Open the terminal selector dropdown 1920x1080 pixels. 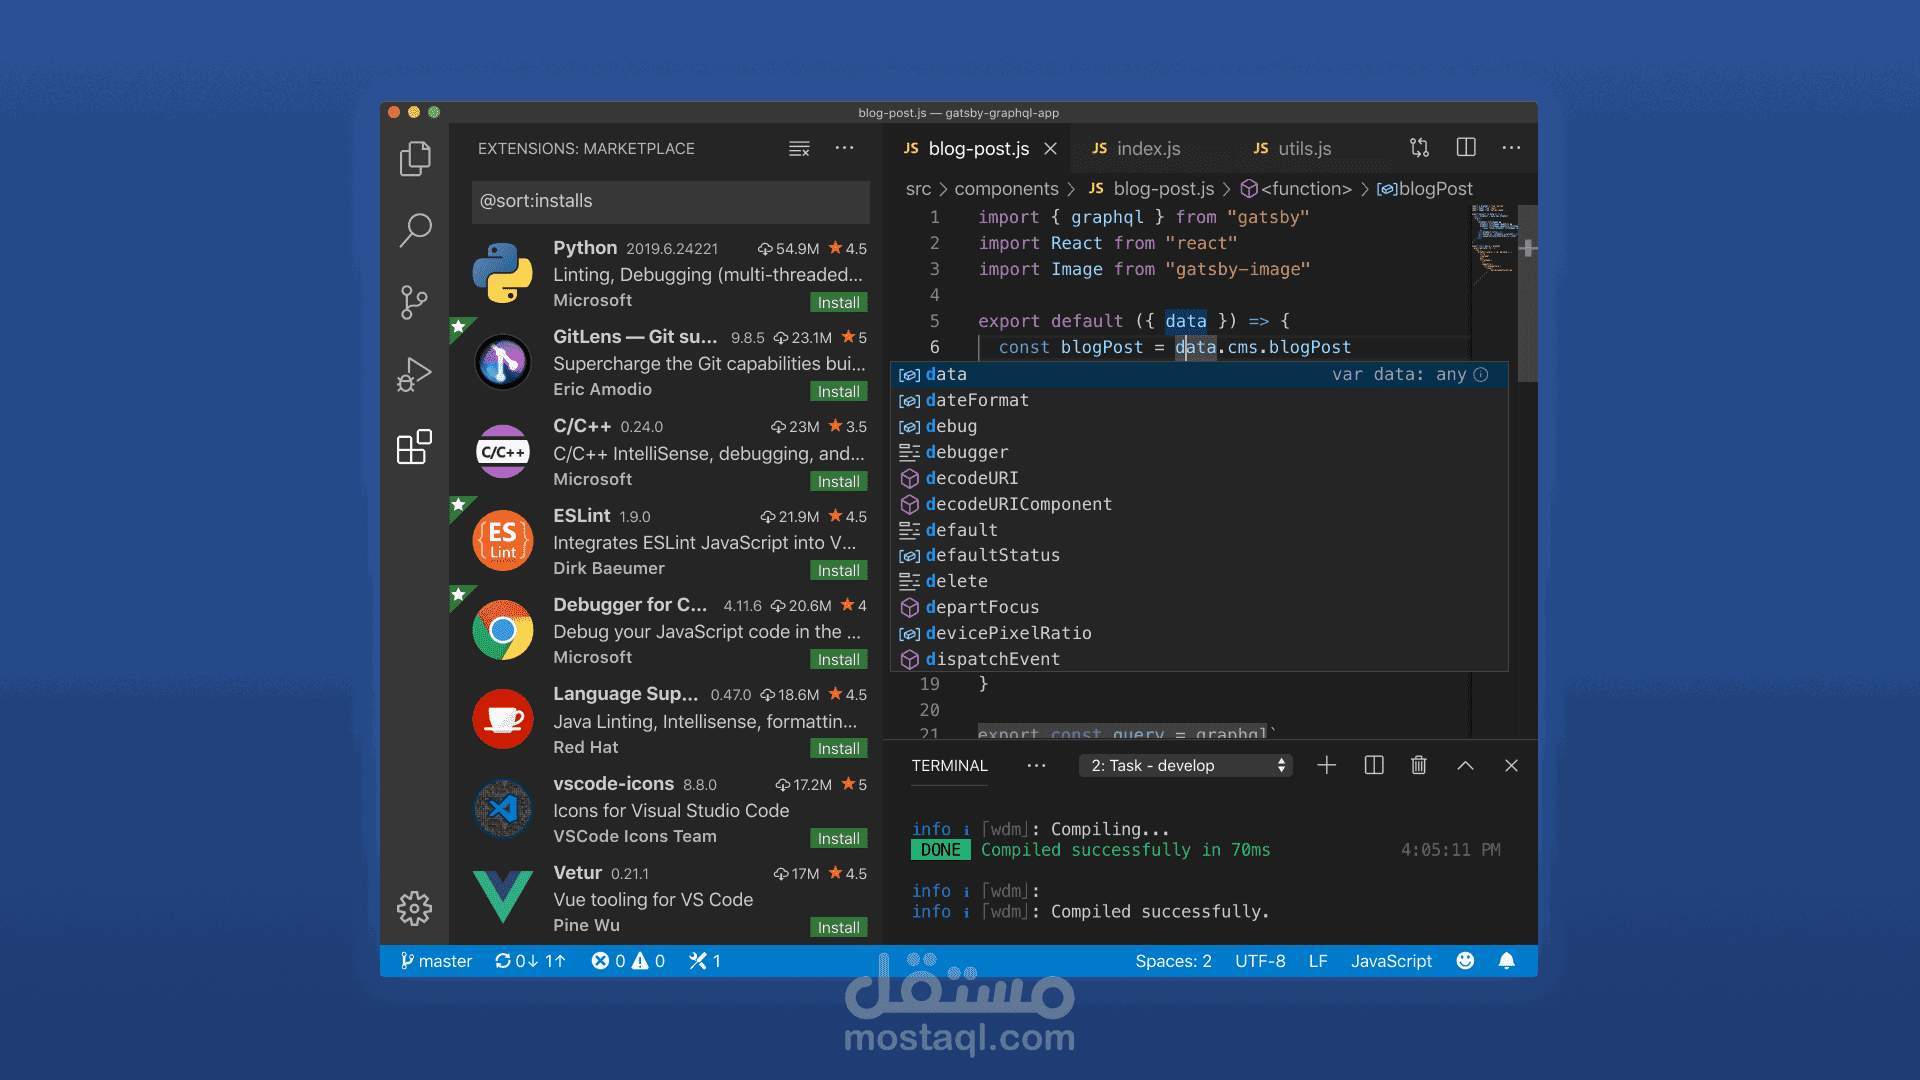1186,766
